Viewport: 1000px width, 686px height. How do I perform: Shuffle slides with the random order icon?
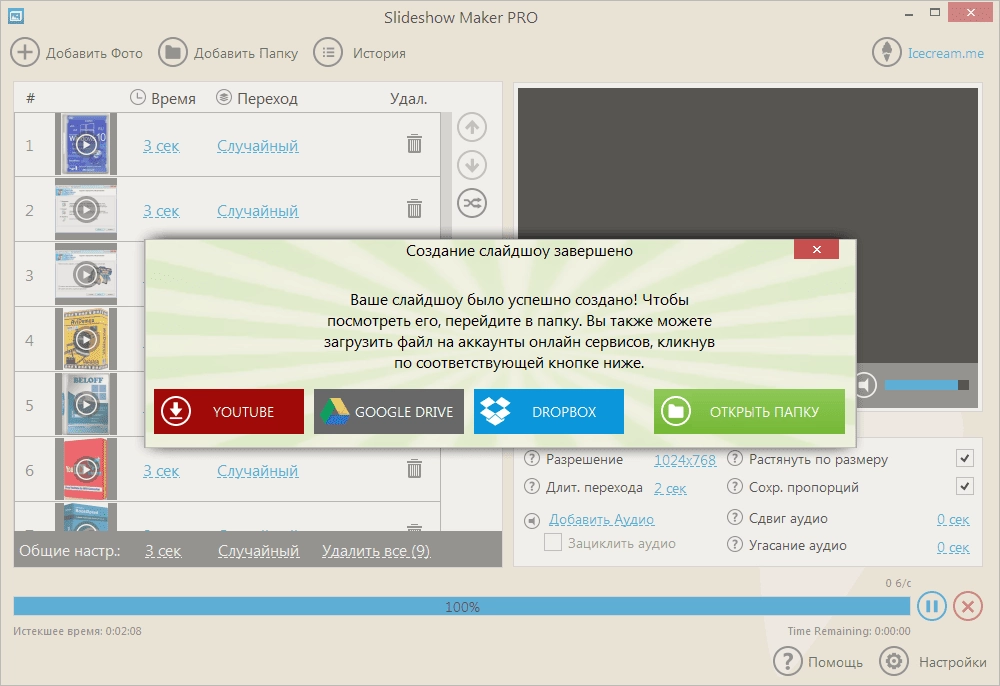click(x=472, y=203)
